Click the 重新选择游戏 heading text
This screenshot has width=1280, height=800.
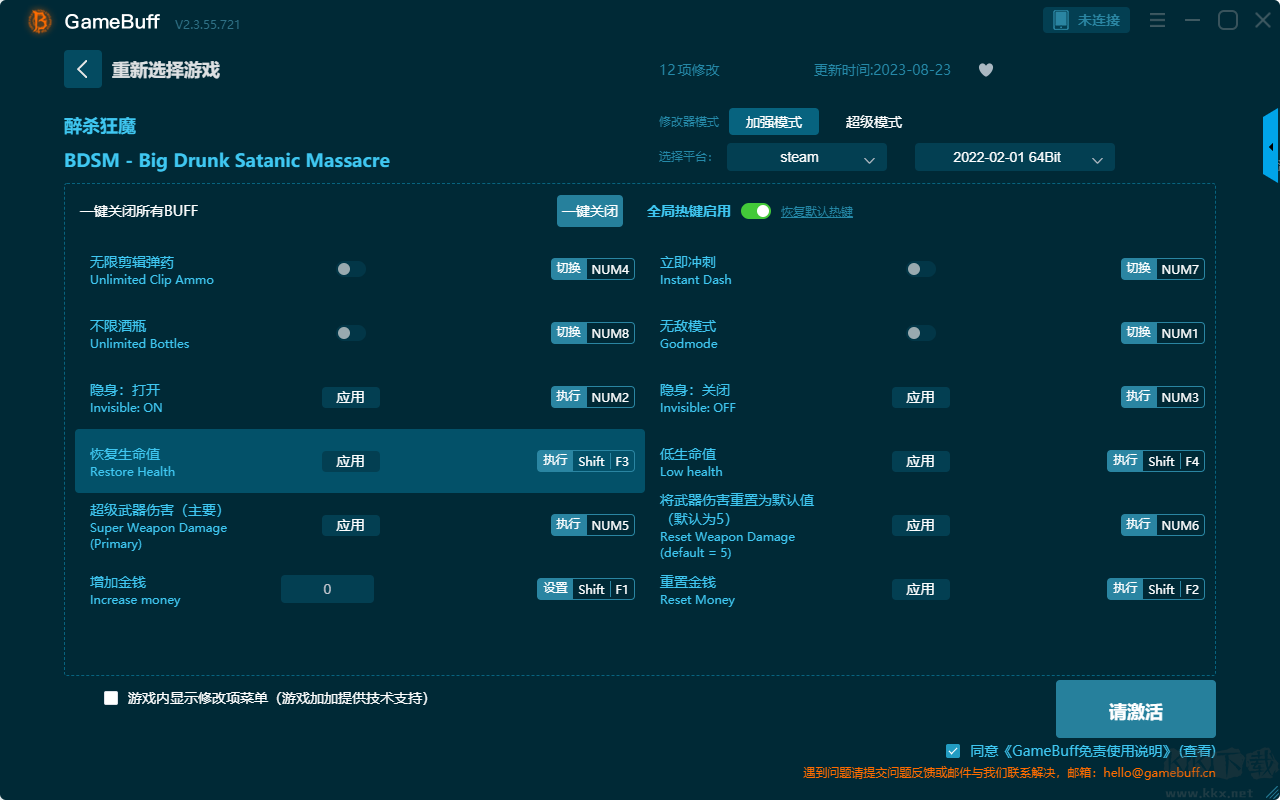coord(165,70)
